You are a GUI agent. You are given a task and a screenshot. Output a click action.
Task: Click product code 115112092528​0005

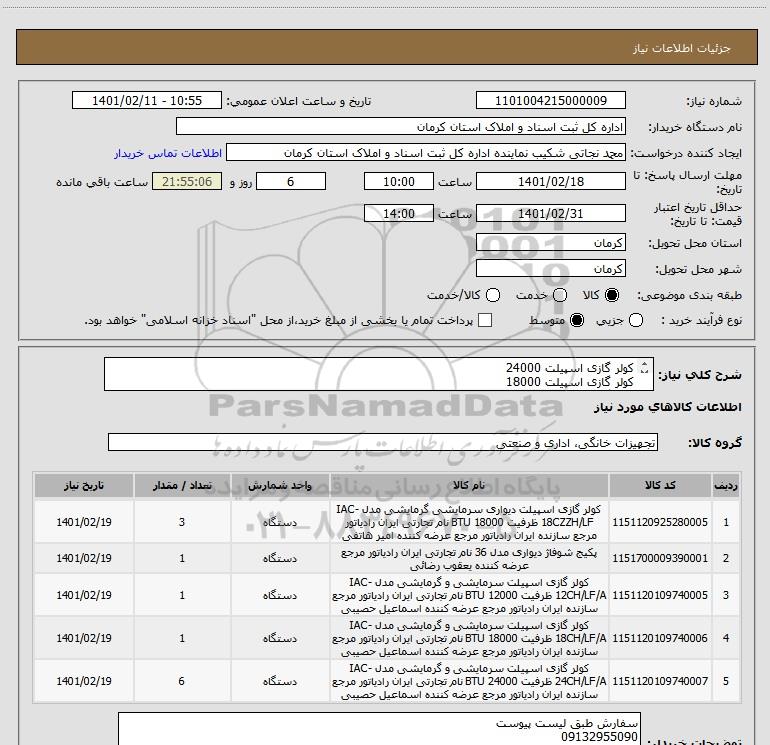pyautogui.click(x=660, y=522)
